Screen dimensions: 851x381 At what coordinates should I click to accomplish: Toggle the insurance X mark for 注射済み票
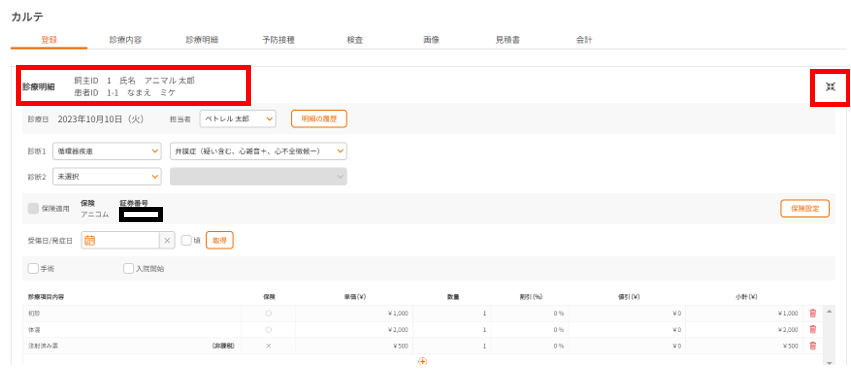(x=269, y=346)
